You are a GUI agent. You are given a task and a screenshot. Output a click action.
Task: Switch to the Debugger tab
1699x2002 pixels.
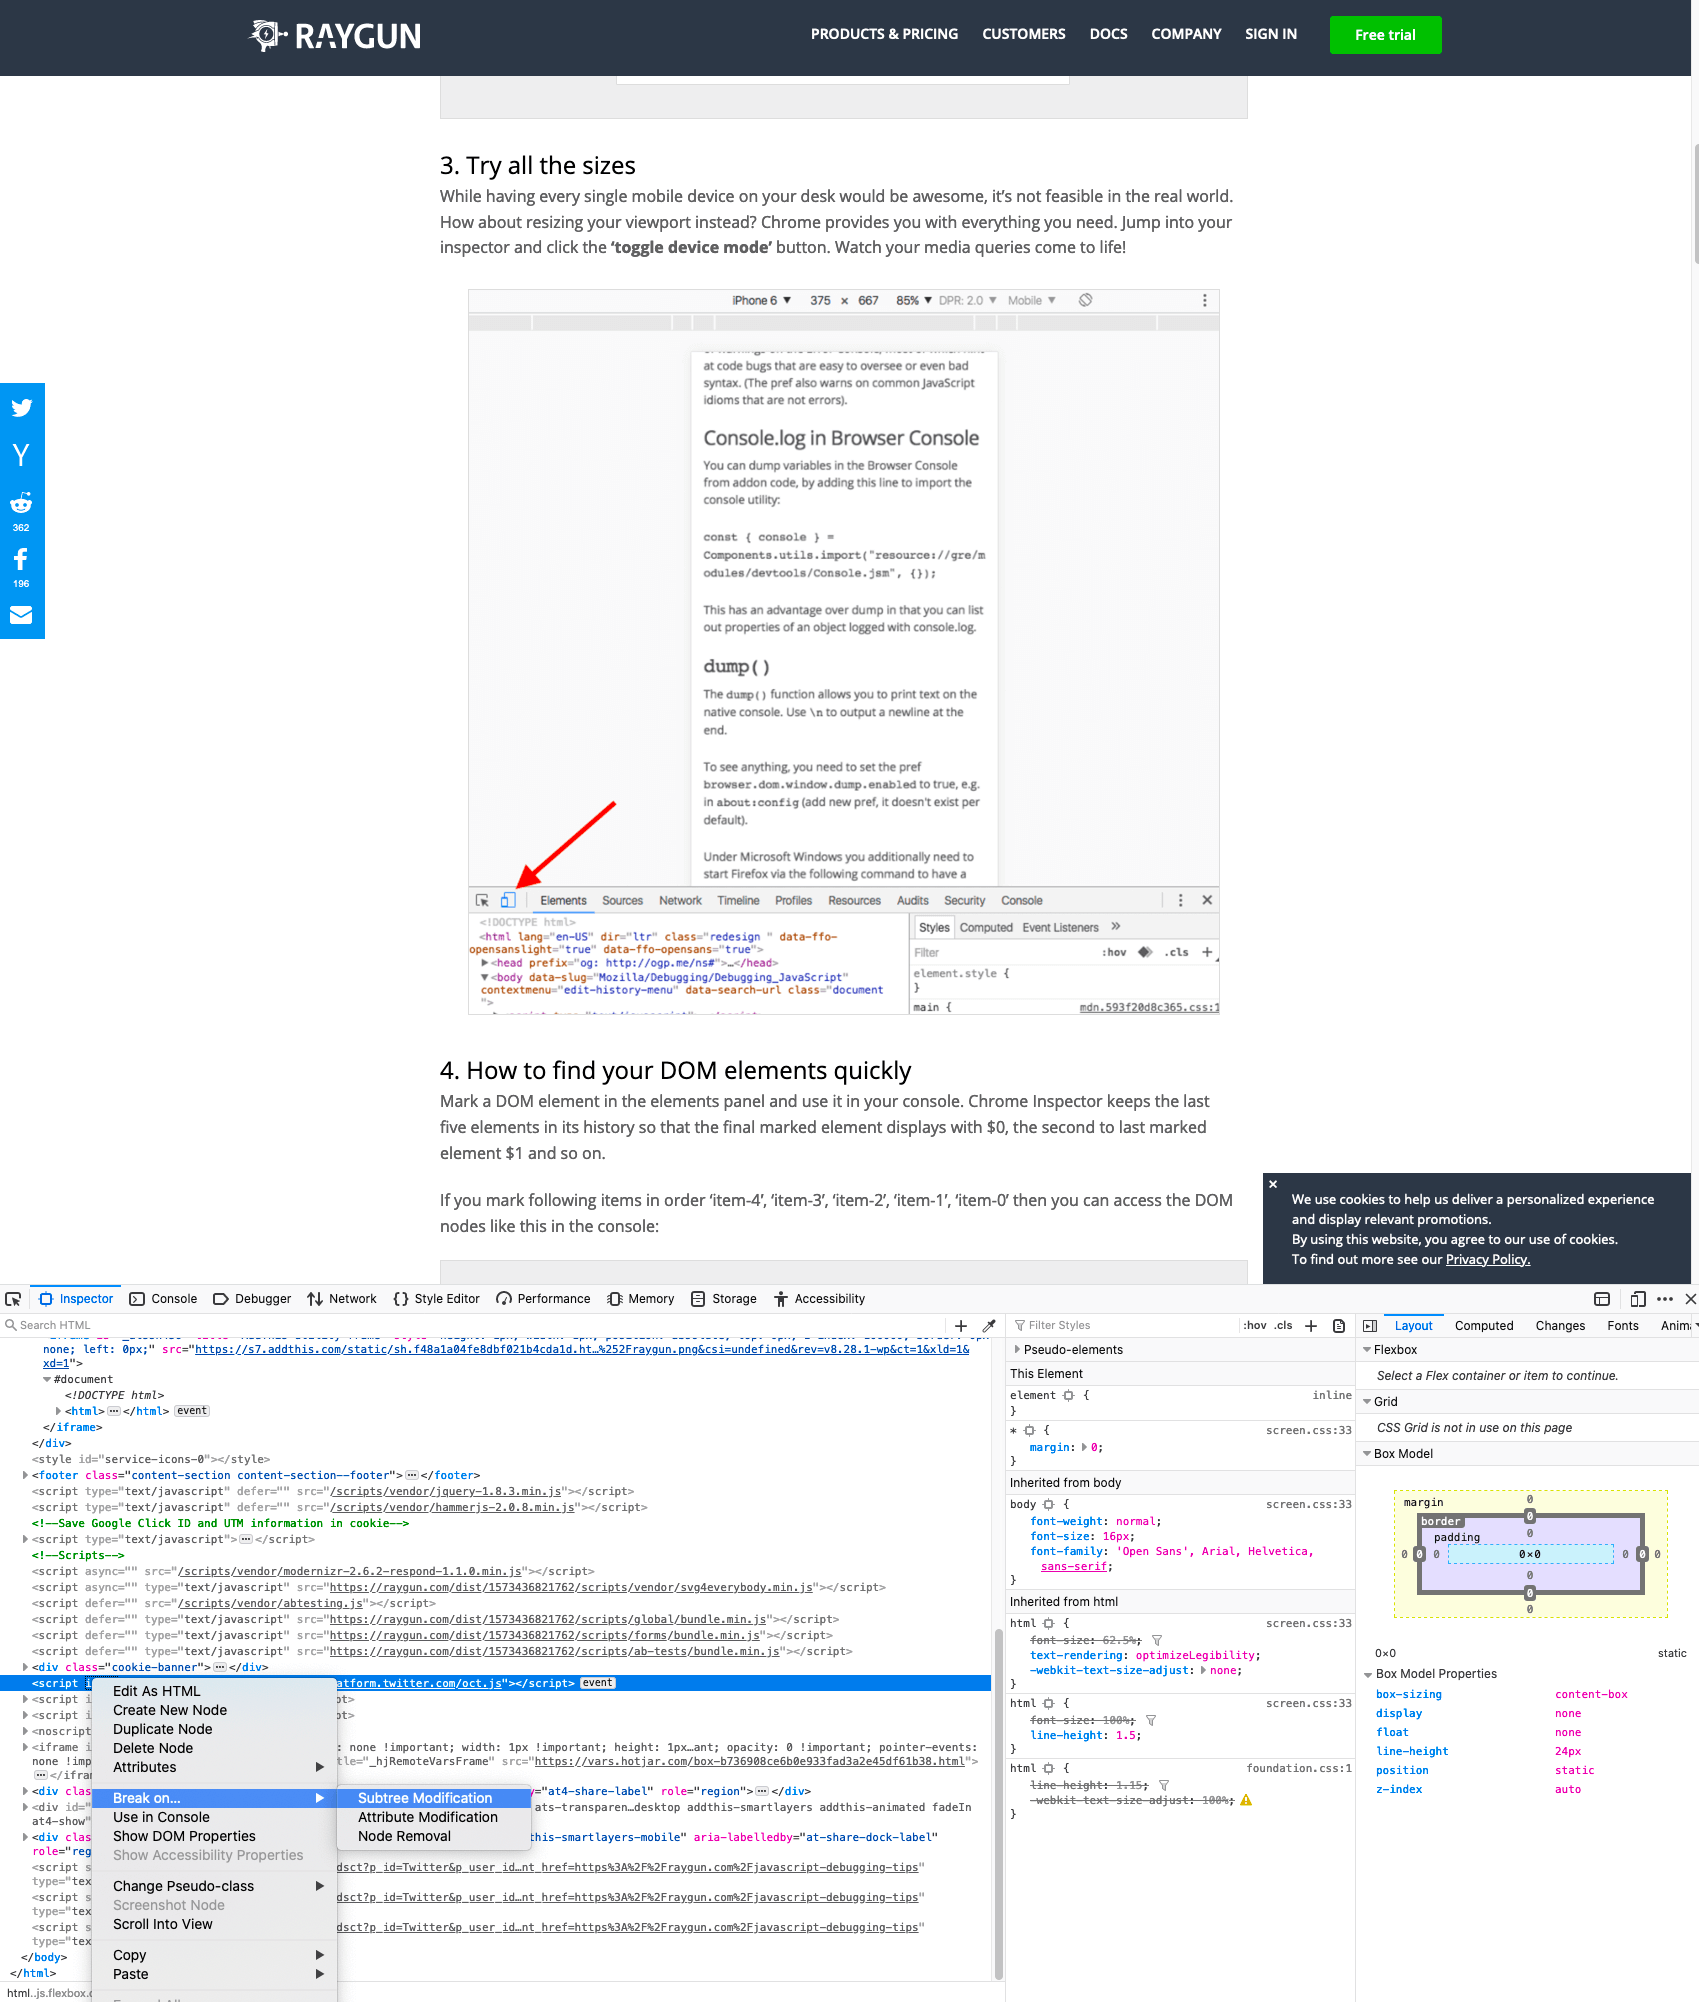(252, 1299)
